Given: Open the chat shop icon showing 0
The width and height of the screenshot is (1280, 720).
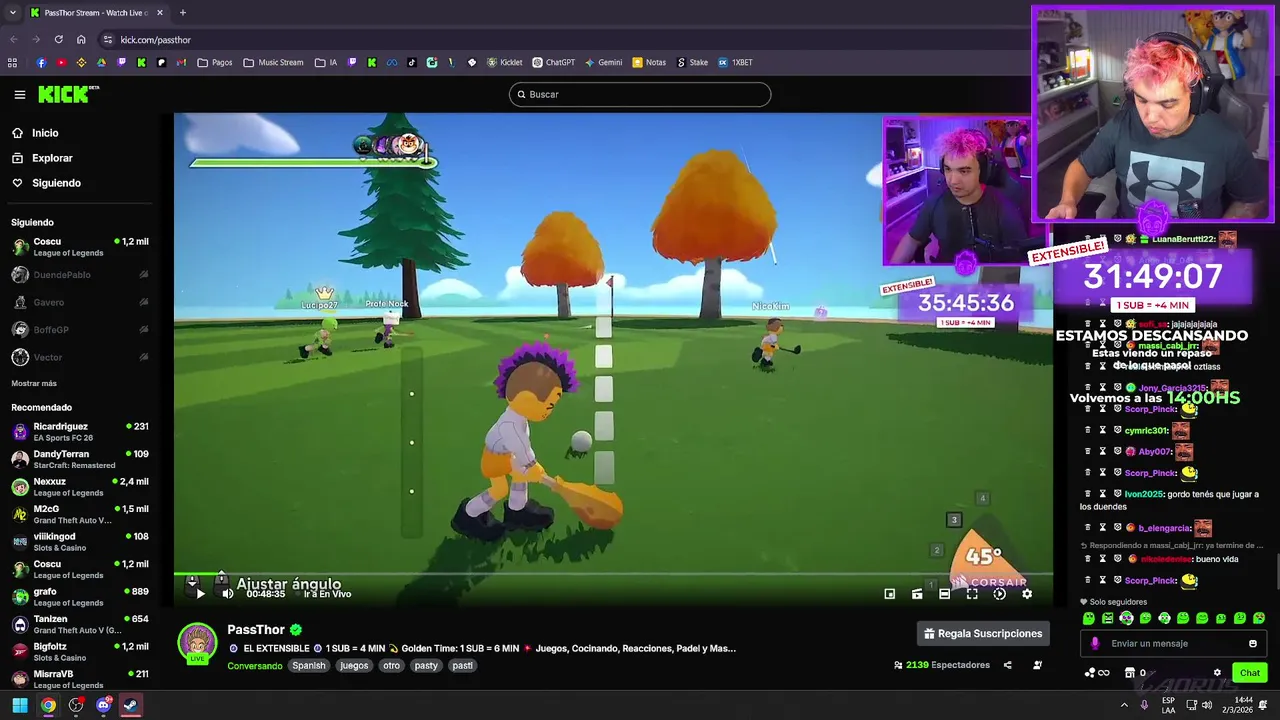Looking at the screenshot, I should 1136,673.
